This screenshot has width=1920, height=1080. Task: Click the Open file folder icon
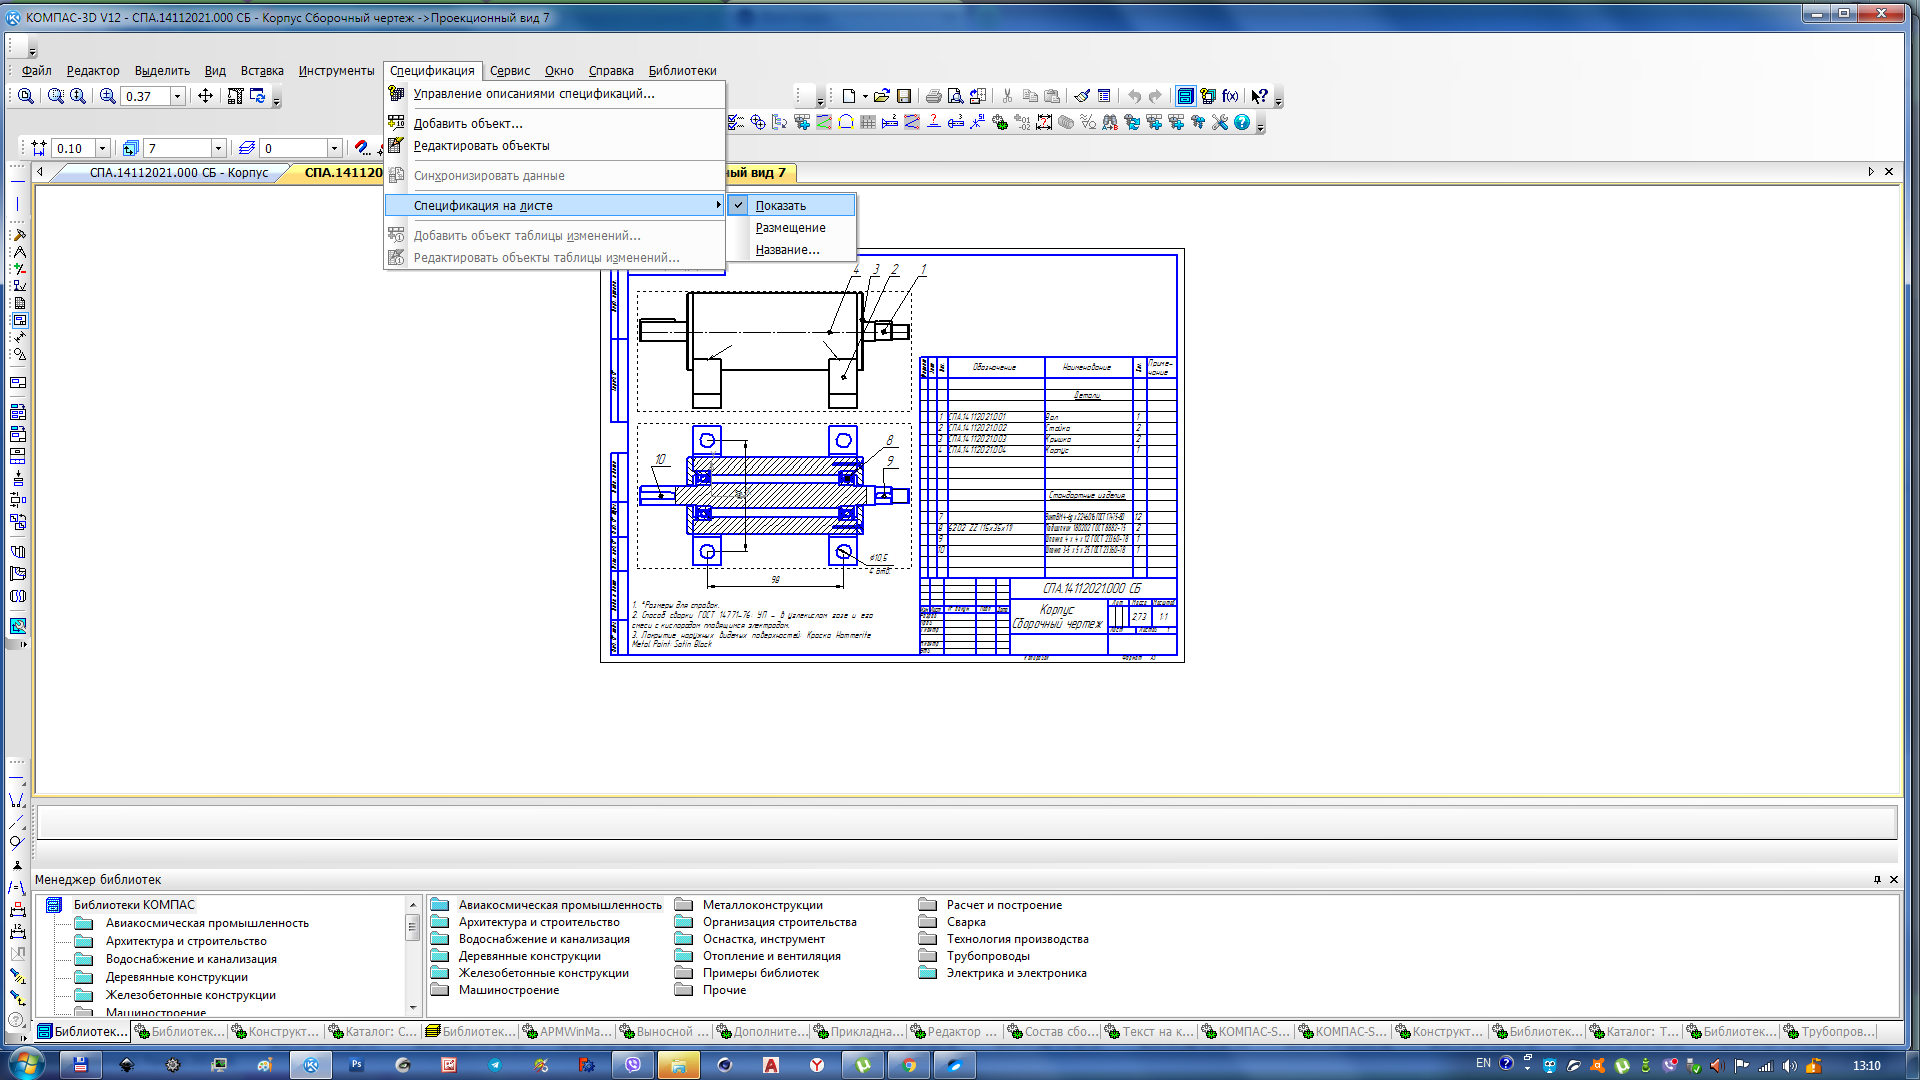(x=881, y=96)
